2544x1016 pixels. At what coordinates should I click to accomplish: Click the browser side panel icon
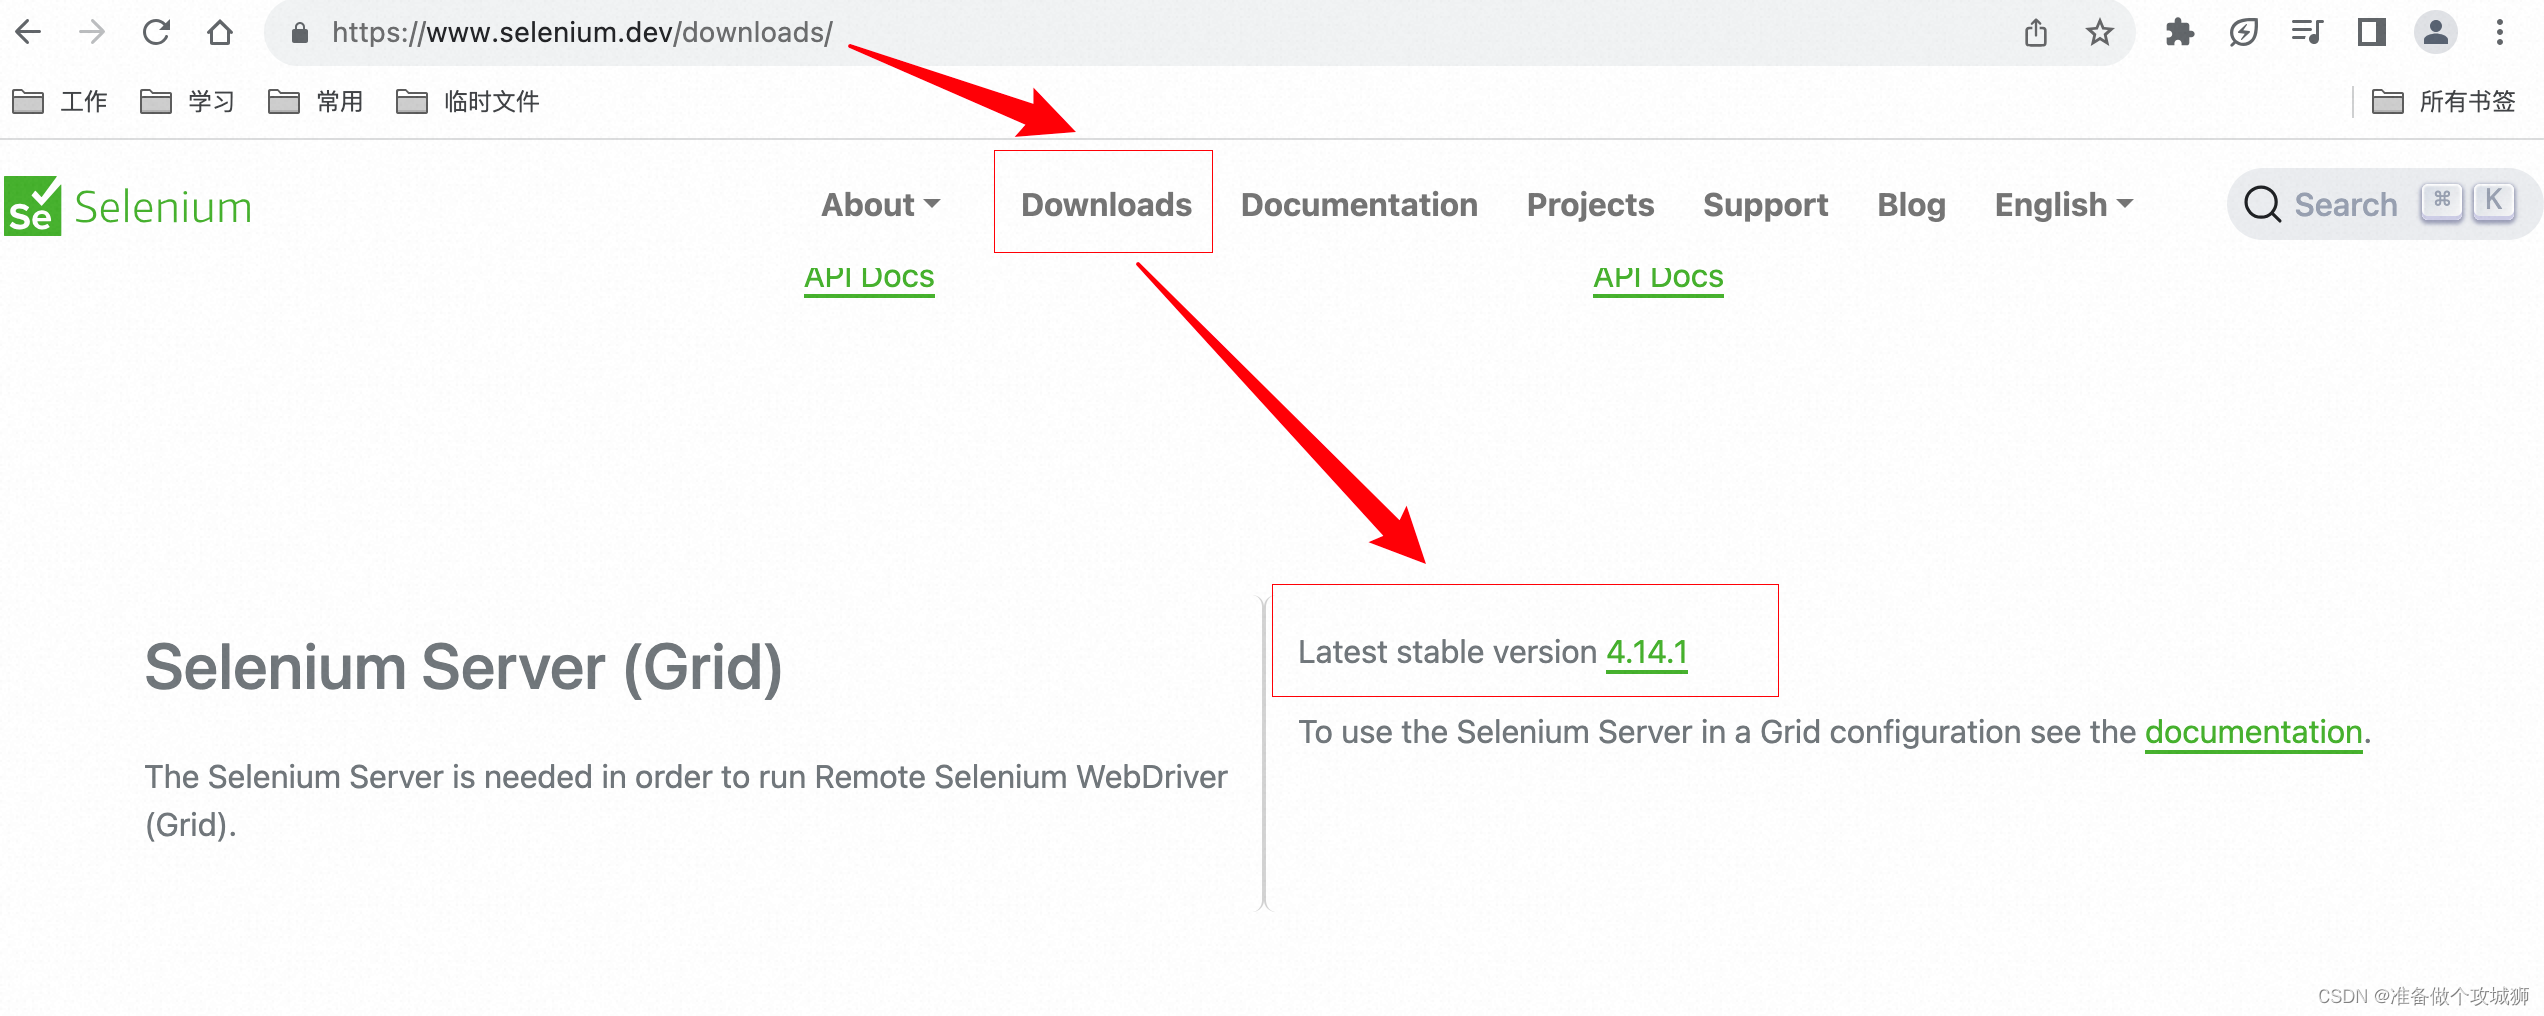point(2372,32)
